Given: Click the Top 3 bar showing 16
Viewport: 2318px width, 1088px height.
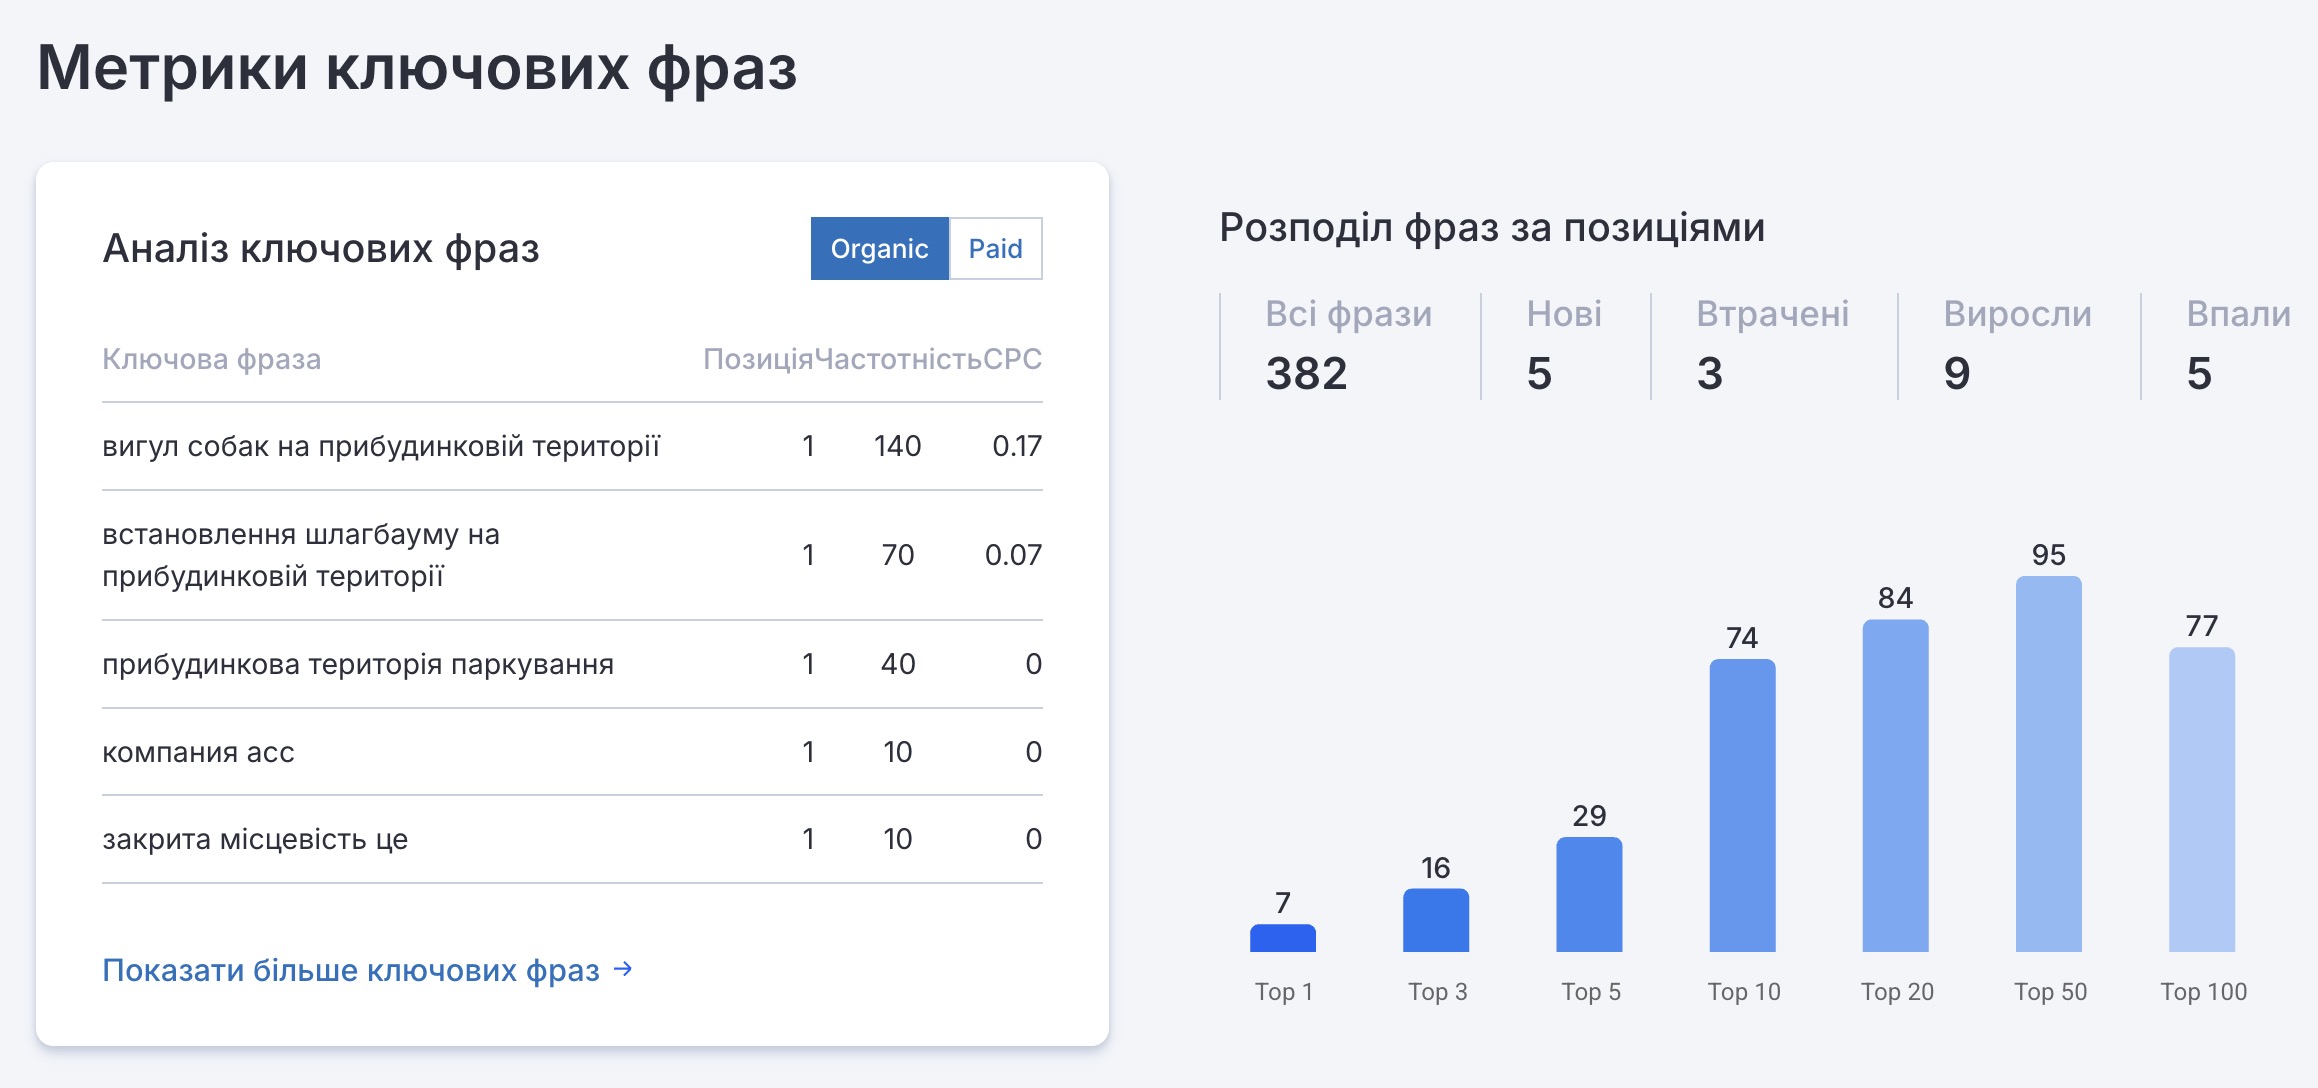Looking at the screenshot, I should (x=1435, y=920).
